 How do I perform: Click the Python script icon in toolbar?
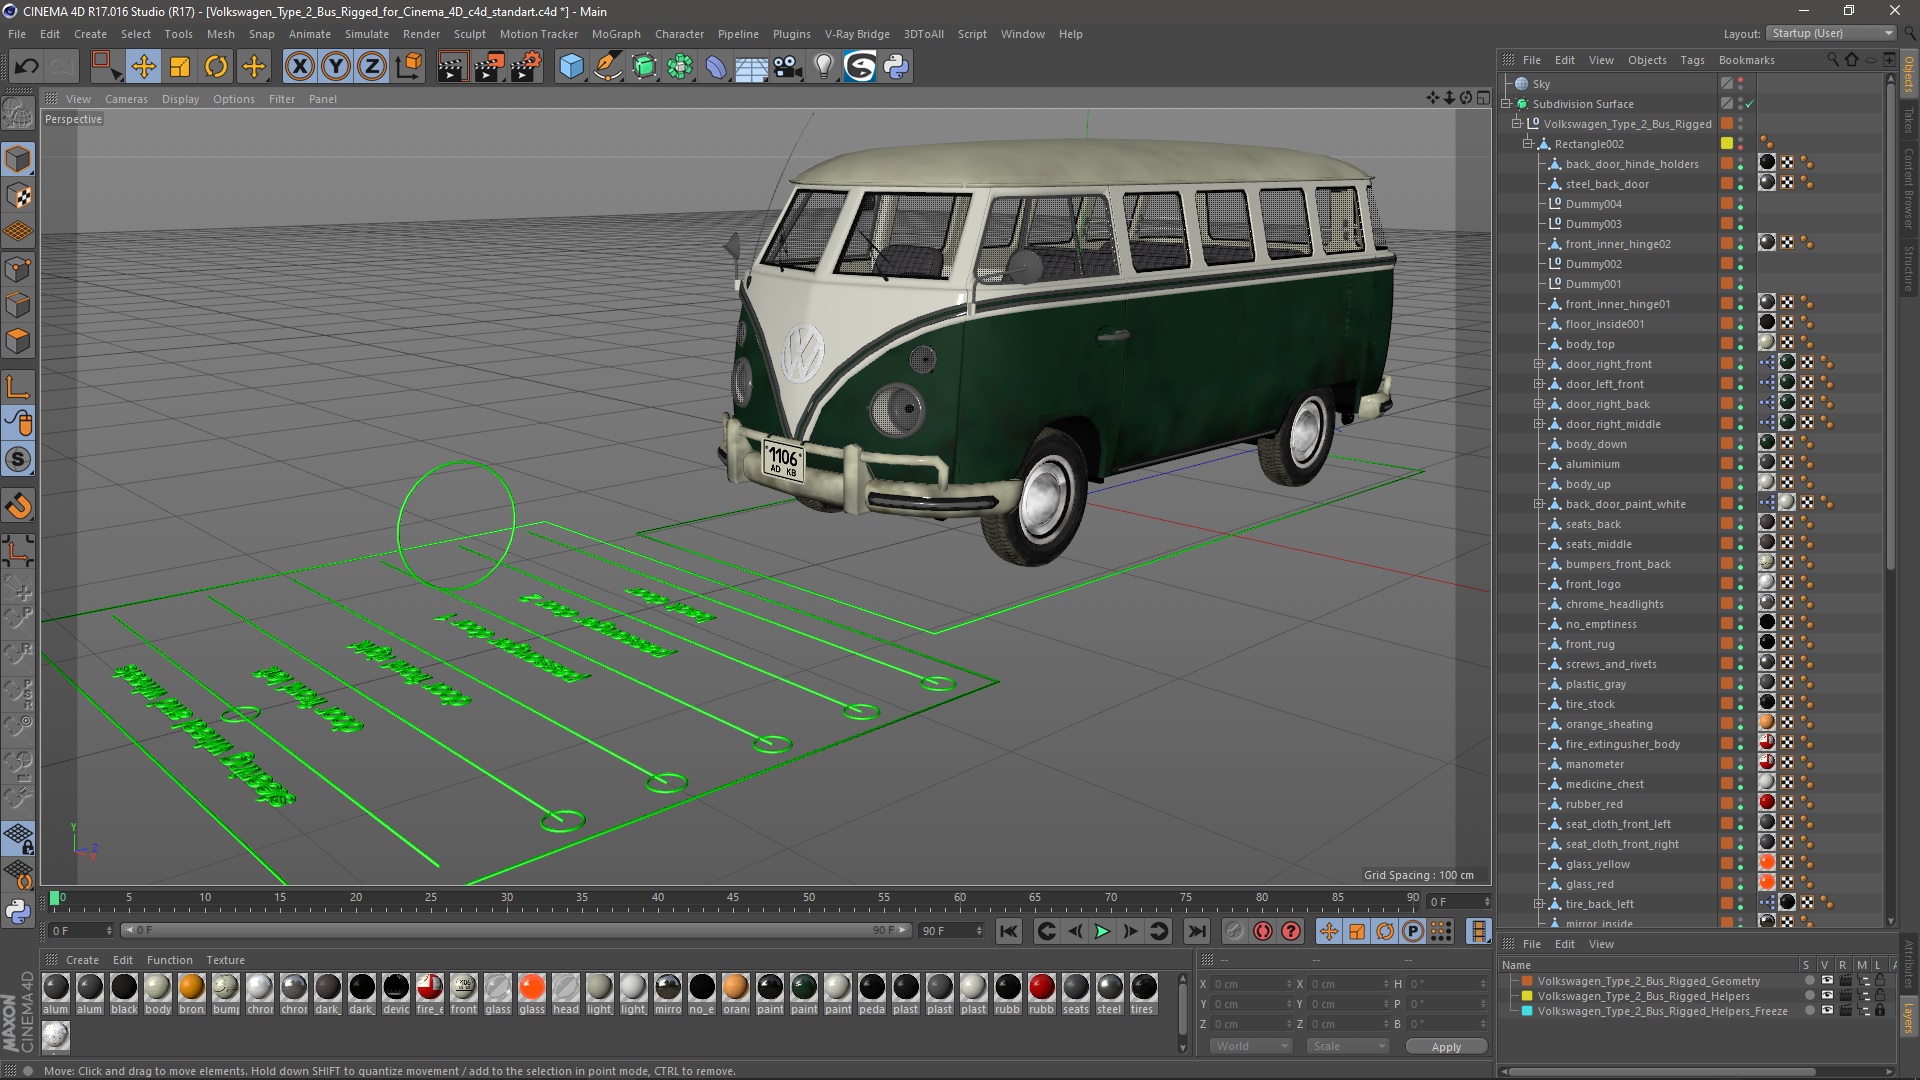tap(896, 67)
